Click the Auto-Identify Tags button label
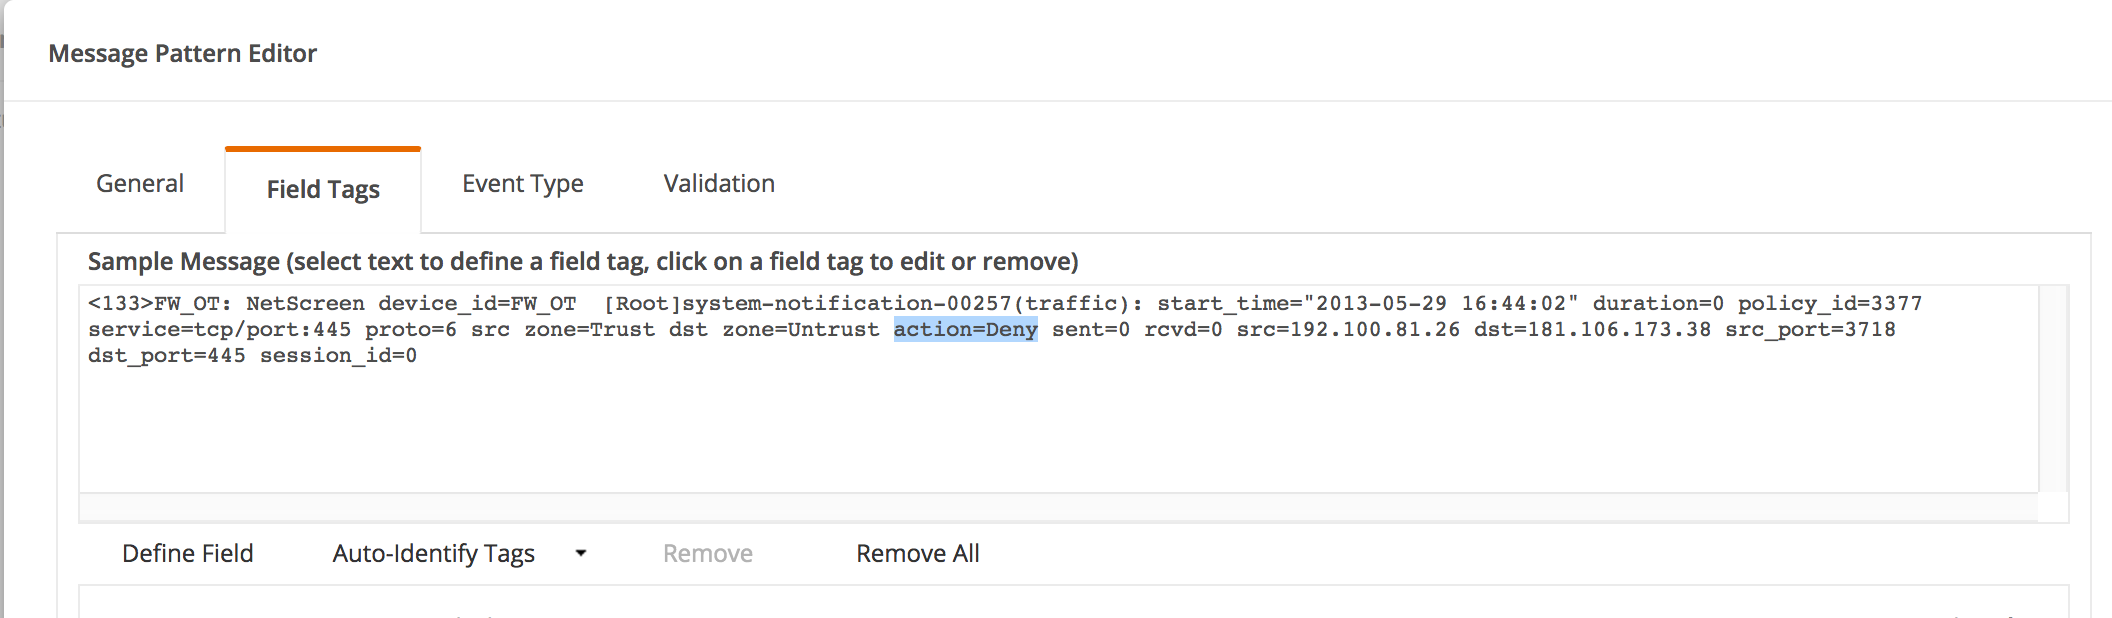Image resolution: width=2112 pixels, height=618 pixels. (434, 554)
